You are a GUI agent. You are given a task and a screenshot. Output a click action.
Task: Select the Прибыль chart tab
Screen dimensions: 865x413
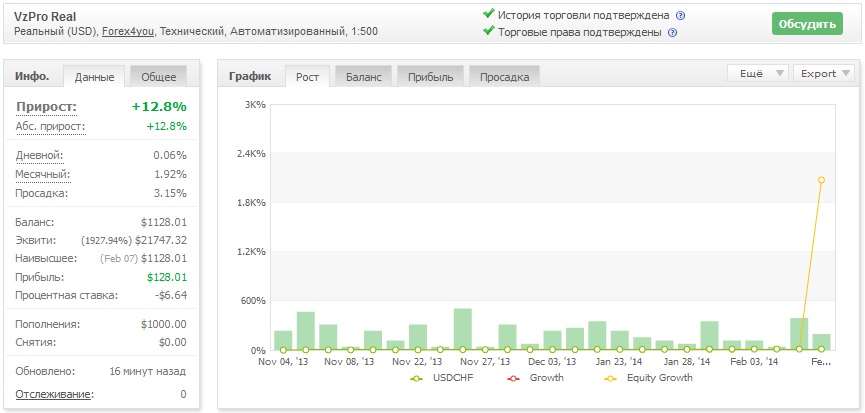(x=431, y=77)
